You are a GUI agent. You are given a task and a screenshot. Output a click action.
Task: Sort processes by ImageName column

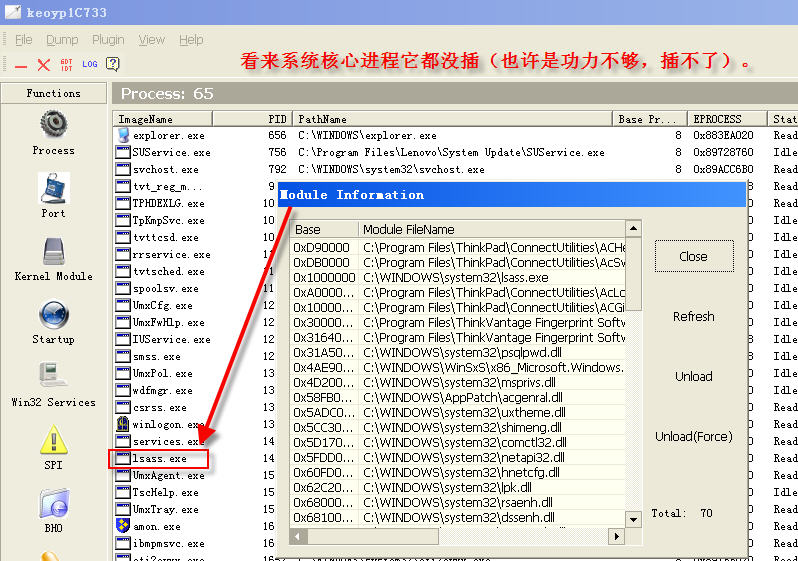point(162,119)
